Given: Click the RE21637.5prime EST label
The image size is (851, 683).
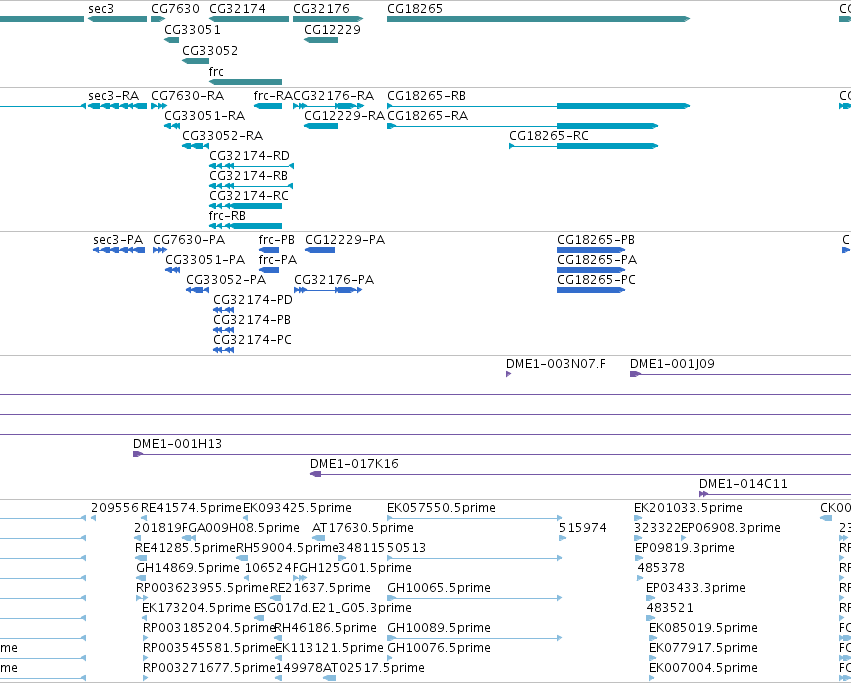Looking at the screenshot, I should click(320, 587).
